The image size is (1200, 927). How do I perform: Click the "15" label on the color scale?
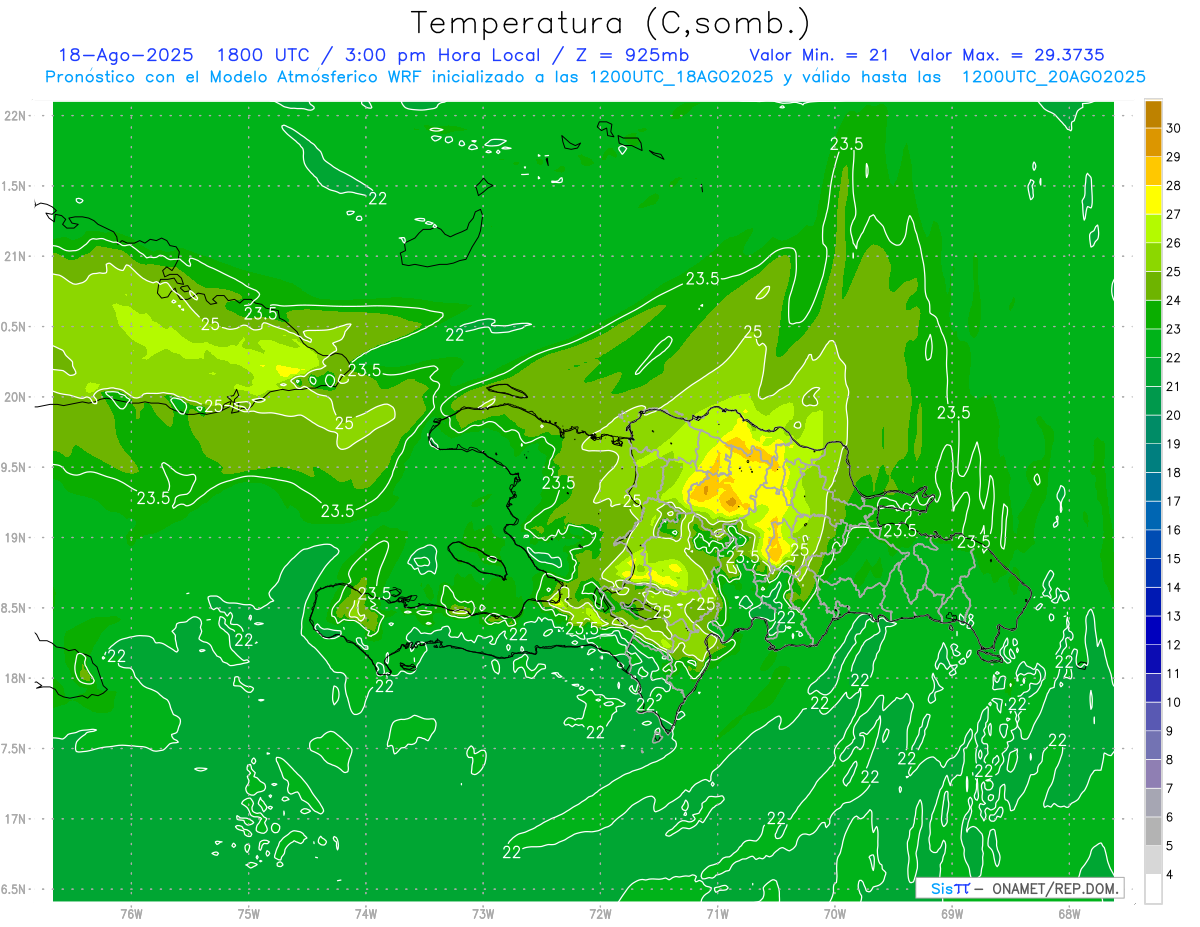coord(1173,558)
